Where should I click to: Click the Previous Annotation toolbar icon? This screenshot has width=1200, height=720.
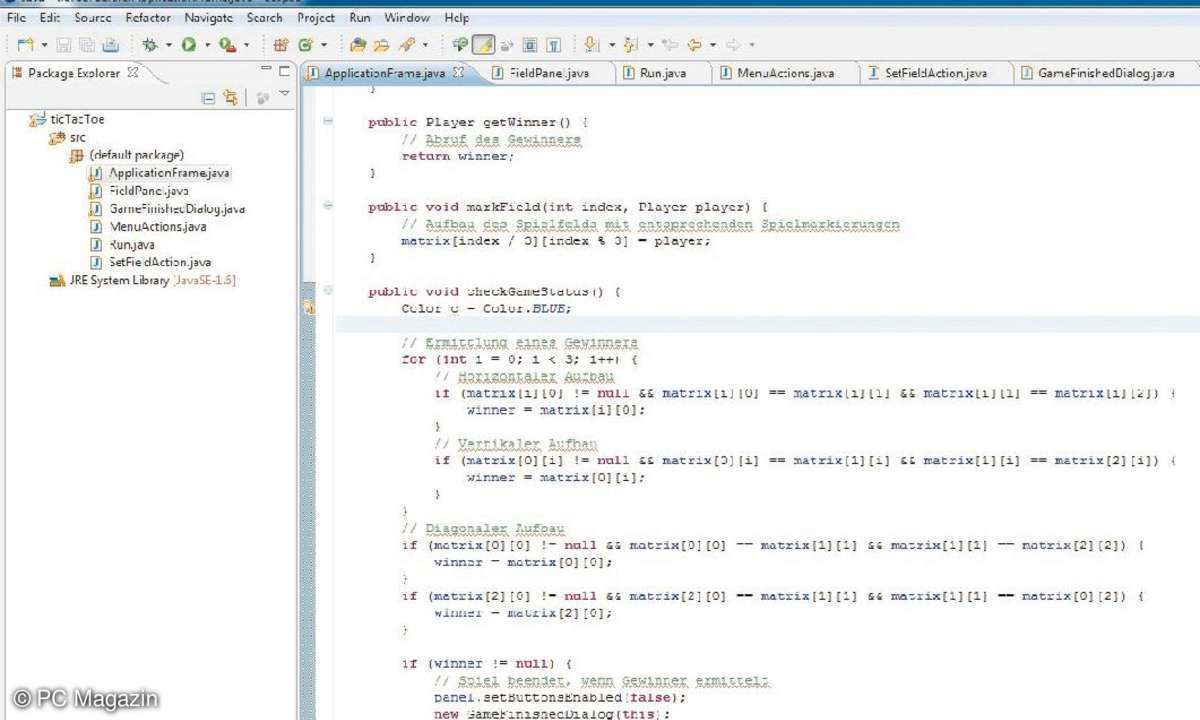coord(630,45)
